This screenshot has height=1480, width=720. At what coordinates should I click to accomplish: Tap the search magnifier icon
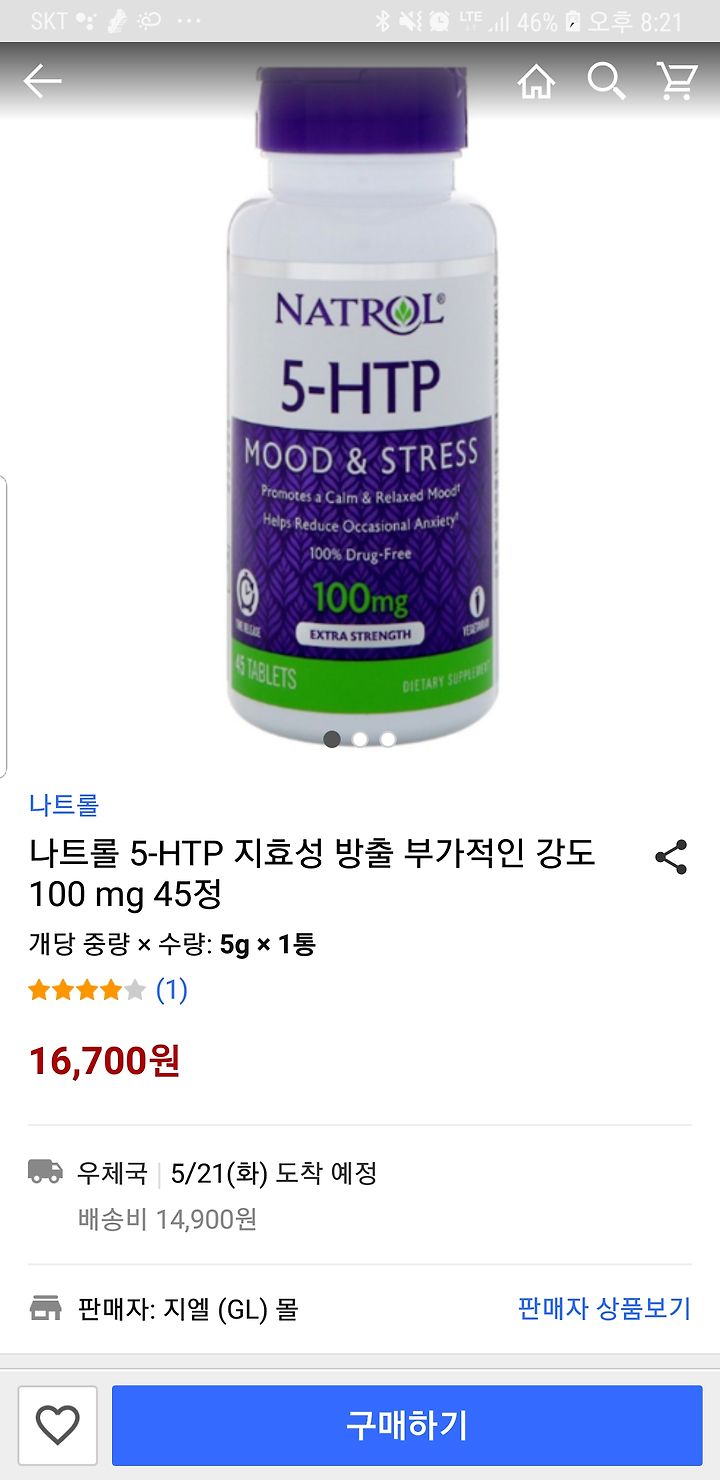coord(606,81)
